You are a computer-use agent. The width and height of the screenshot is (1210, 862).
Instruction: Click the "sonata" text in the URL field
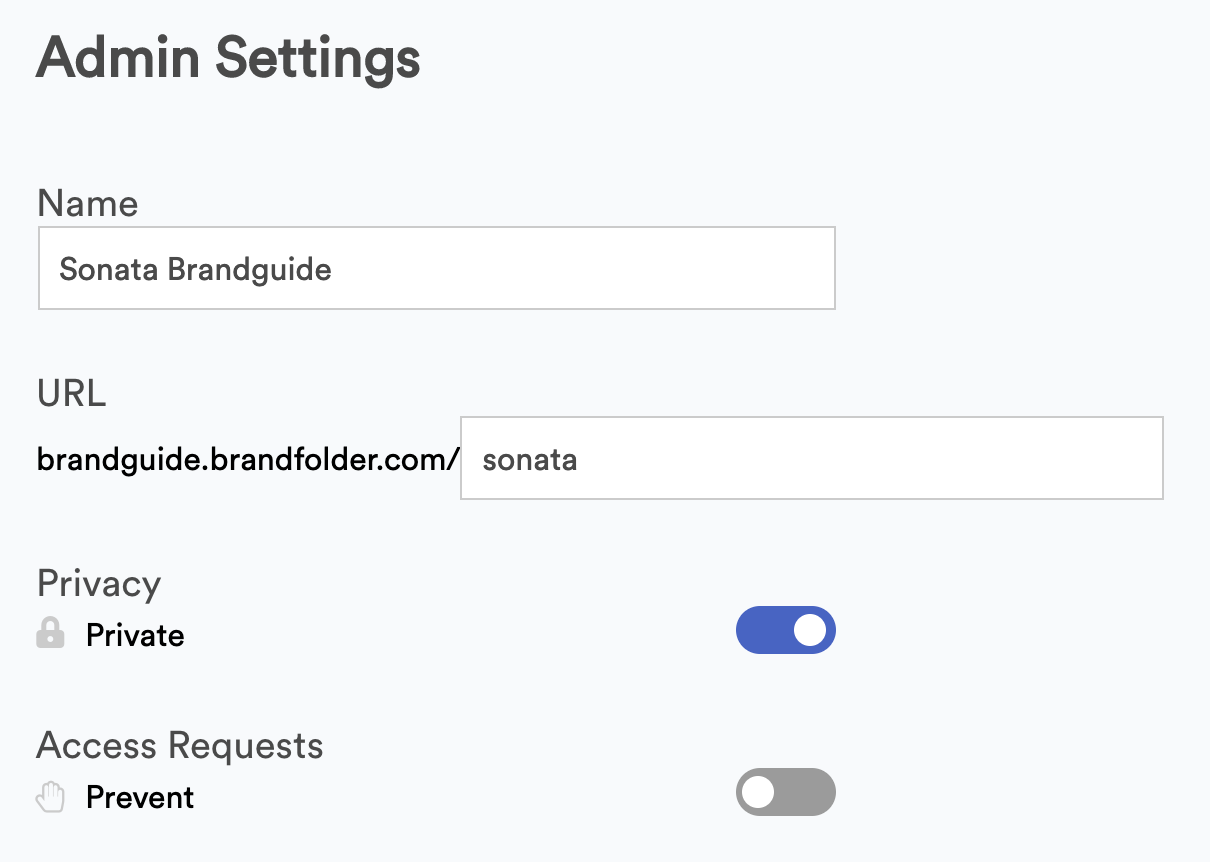[529, 459]
